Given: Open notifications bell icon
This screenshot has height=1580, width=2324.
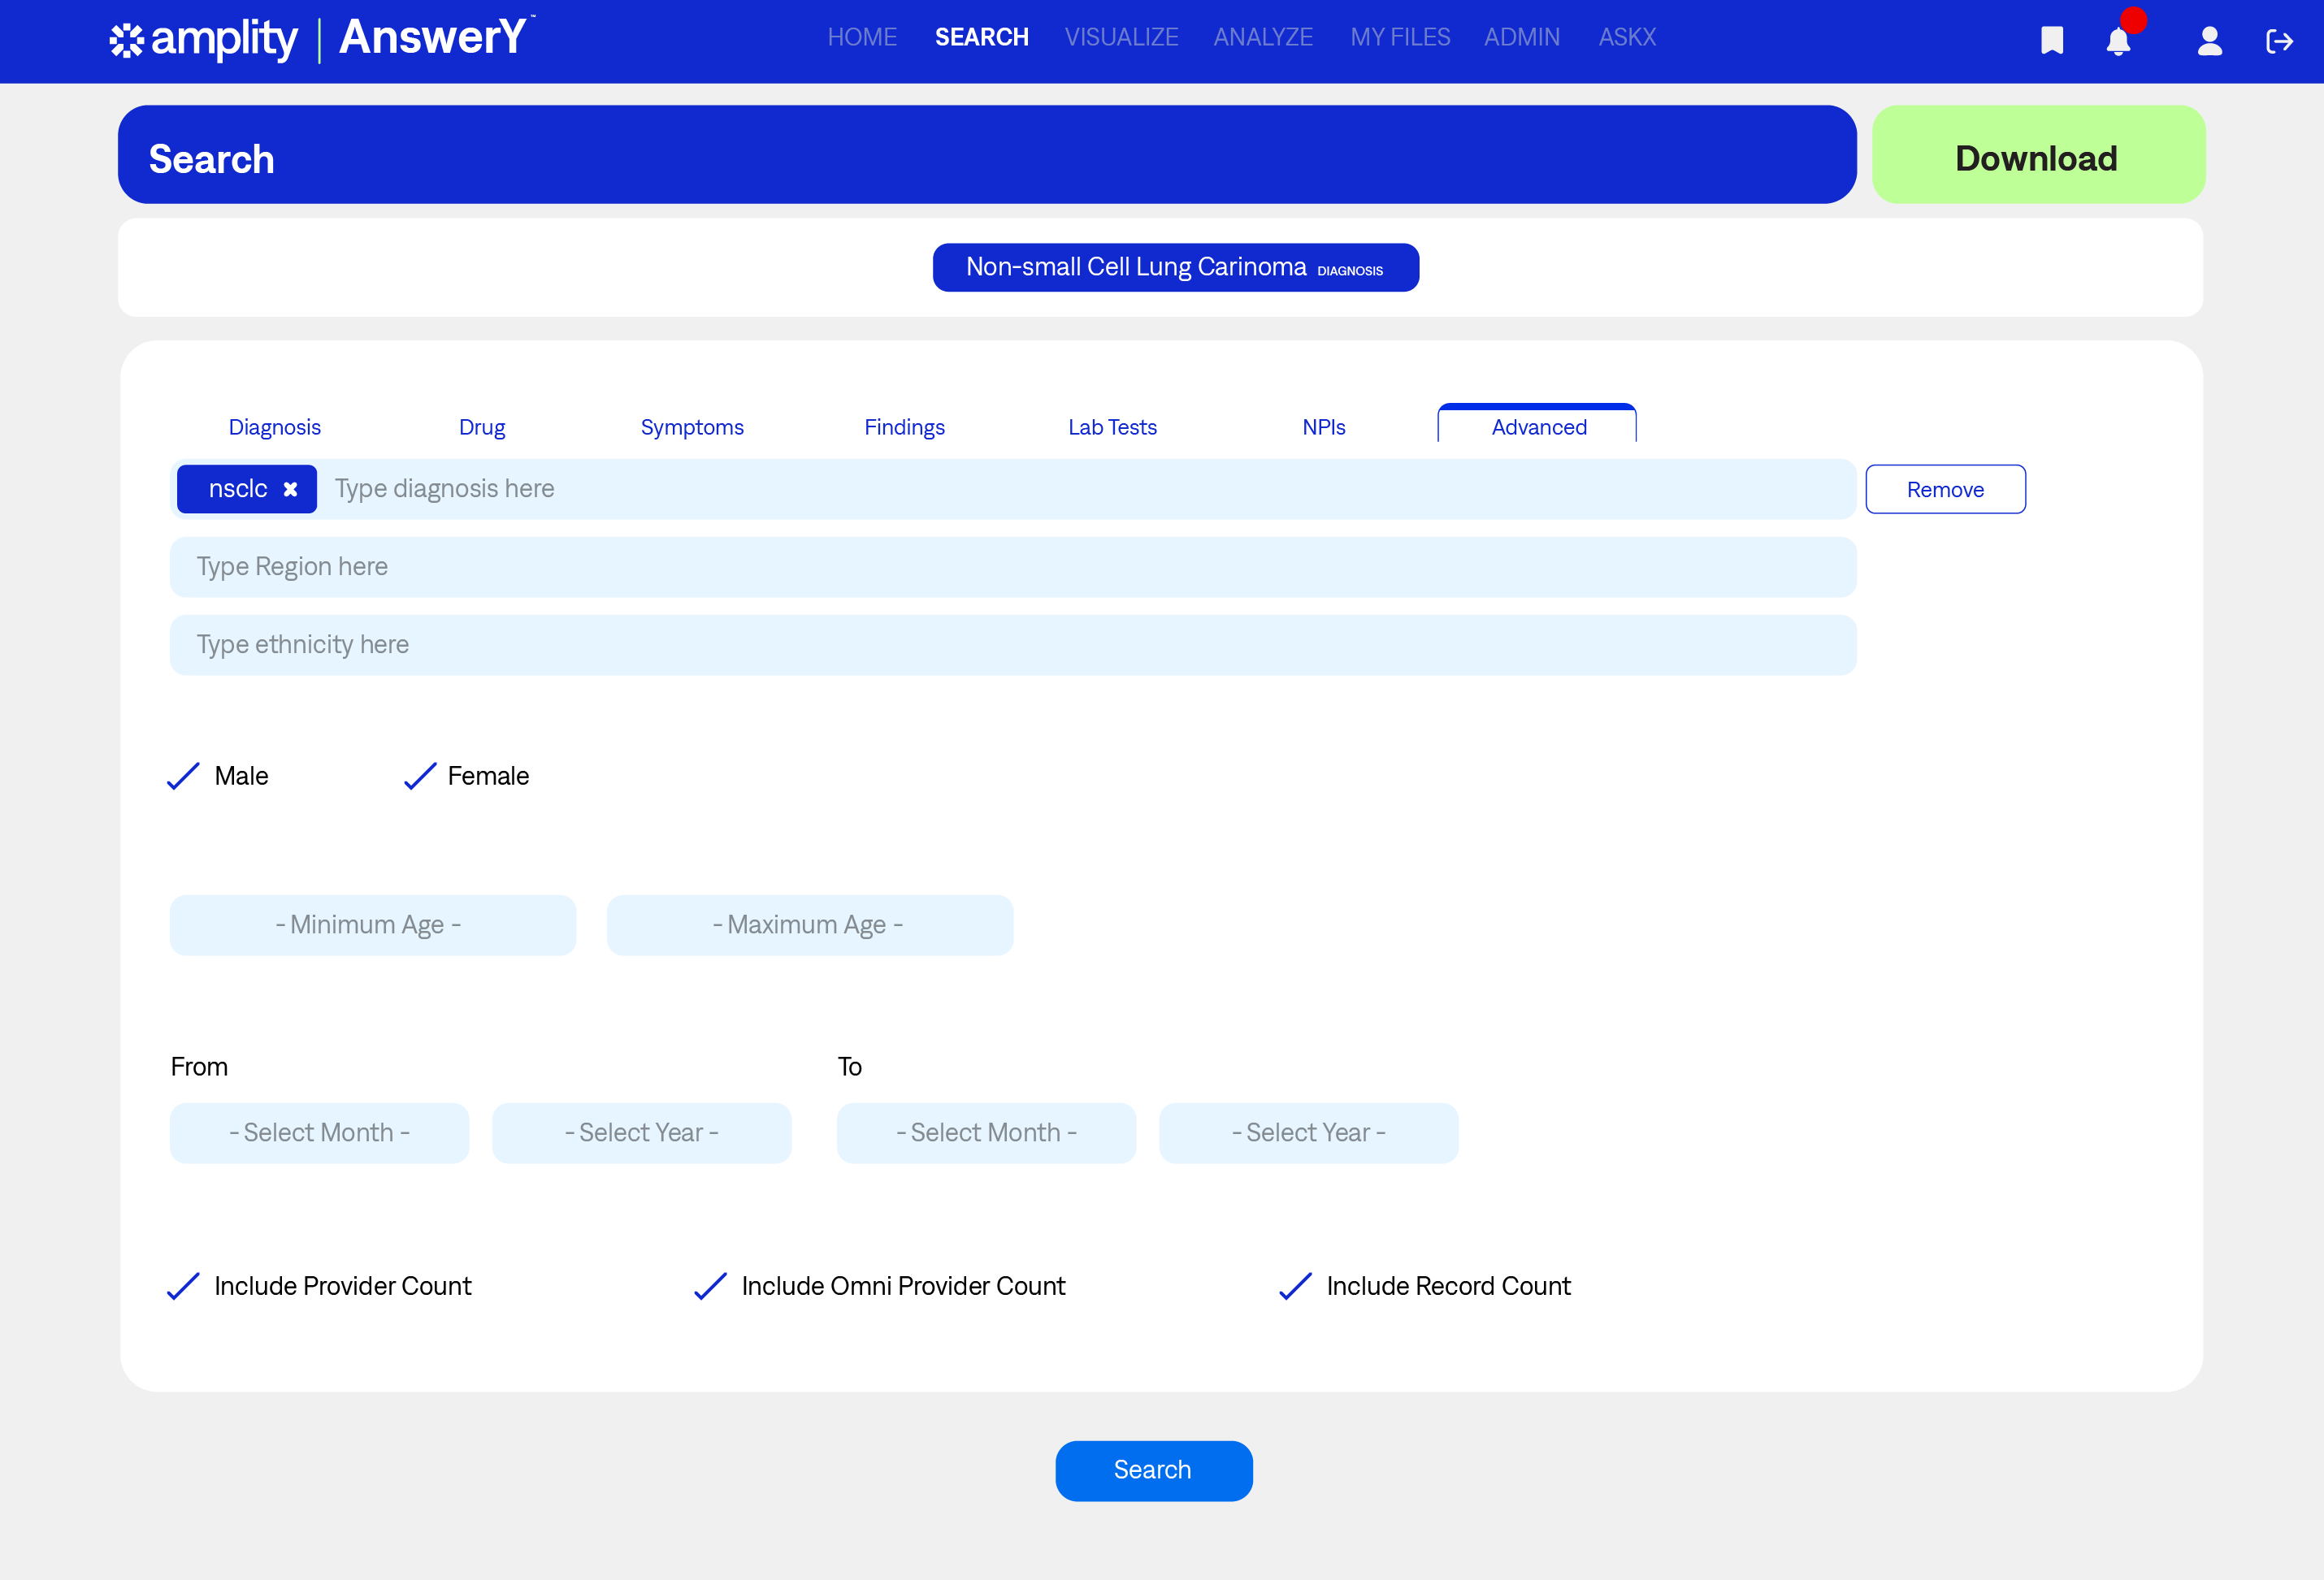Looking at the screenshot, I should [x=2118, y=41].
